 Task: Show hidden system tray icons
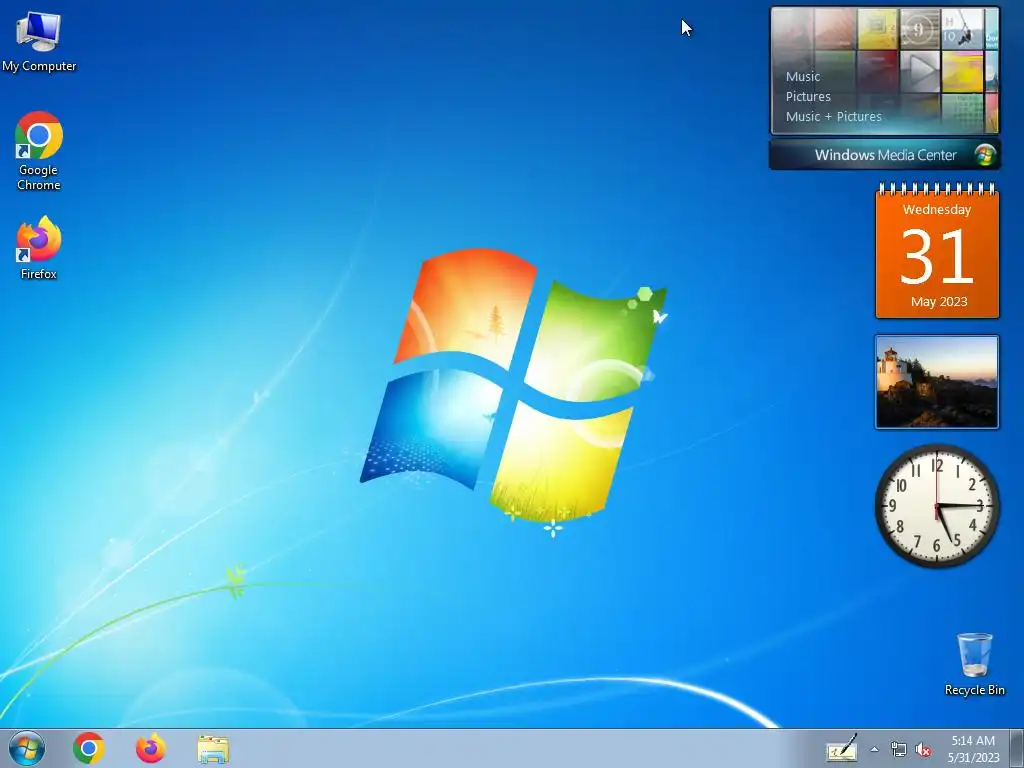tap(874, 749)
